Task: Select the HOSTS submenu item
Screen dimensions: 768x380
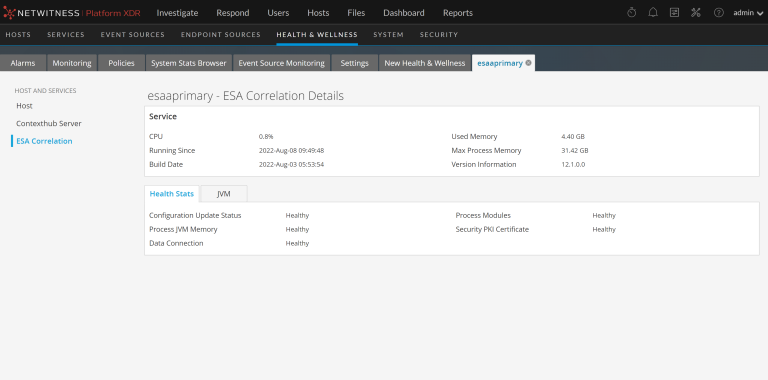Action: click(x=18, y=35)
